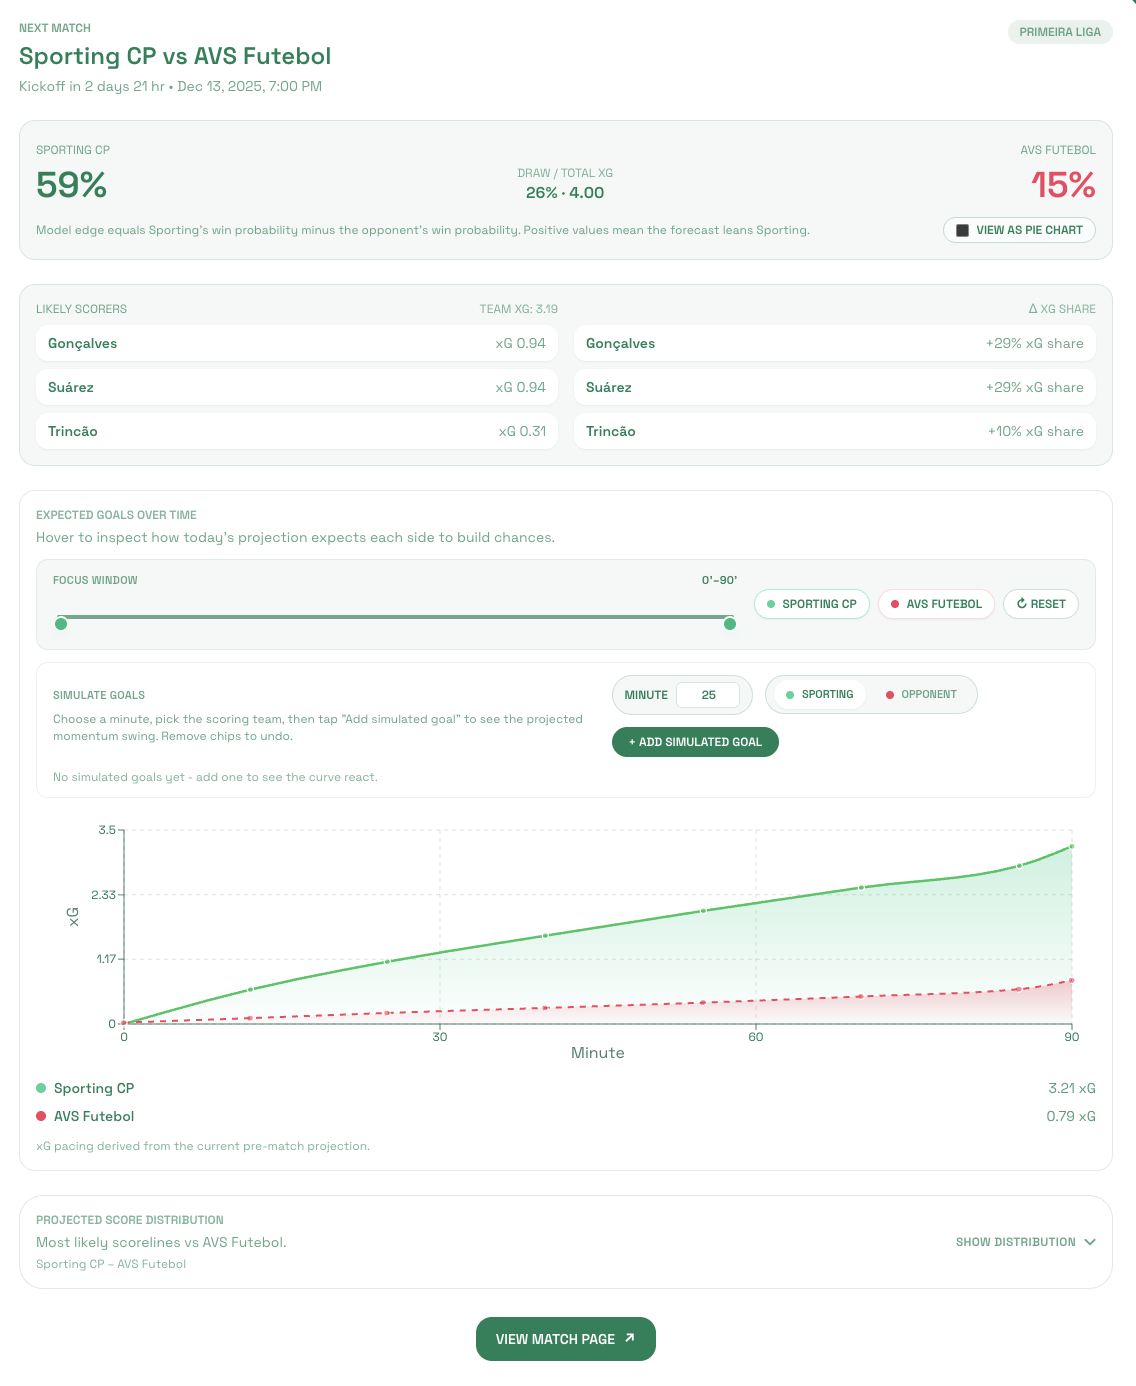Click the green dot inside the Sporting CP series chip

(x=771, y=604)
